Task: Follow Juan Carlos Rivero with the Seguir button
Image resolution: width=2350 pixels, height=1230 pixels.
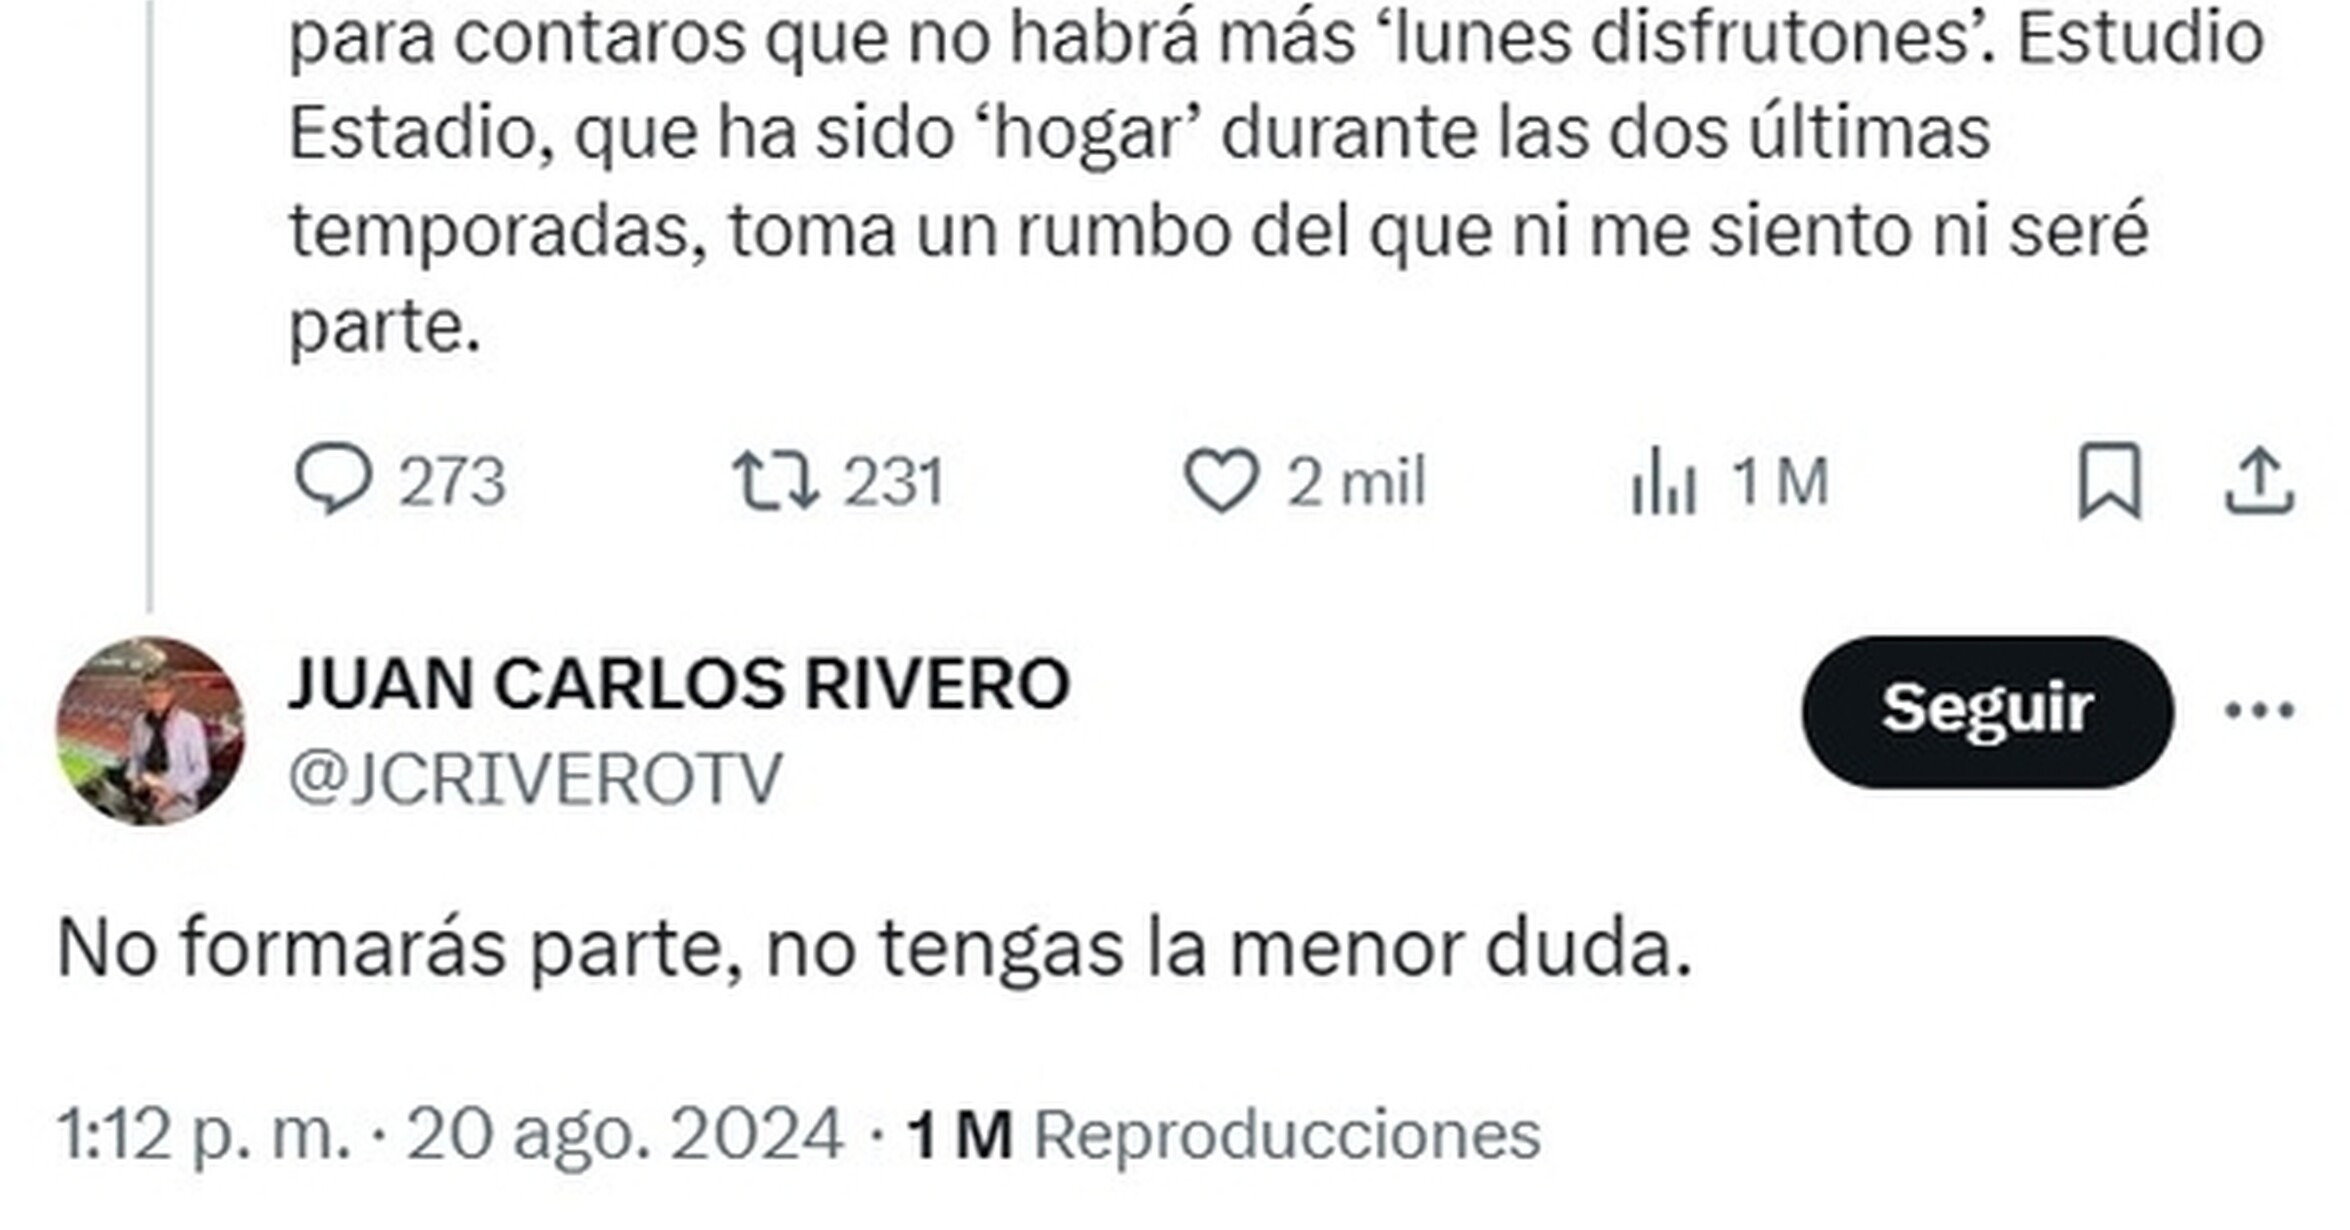Action: (1988, 711)
